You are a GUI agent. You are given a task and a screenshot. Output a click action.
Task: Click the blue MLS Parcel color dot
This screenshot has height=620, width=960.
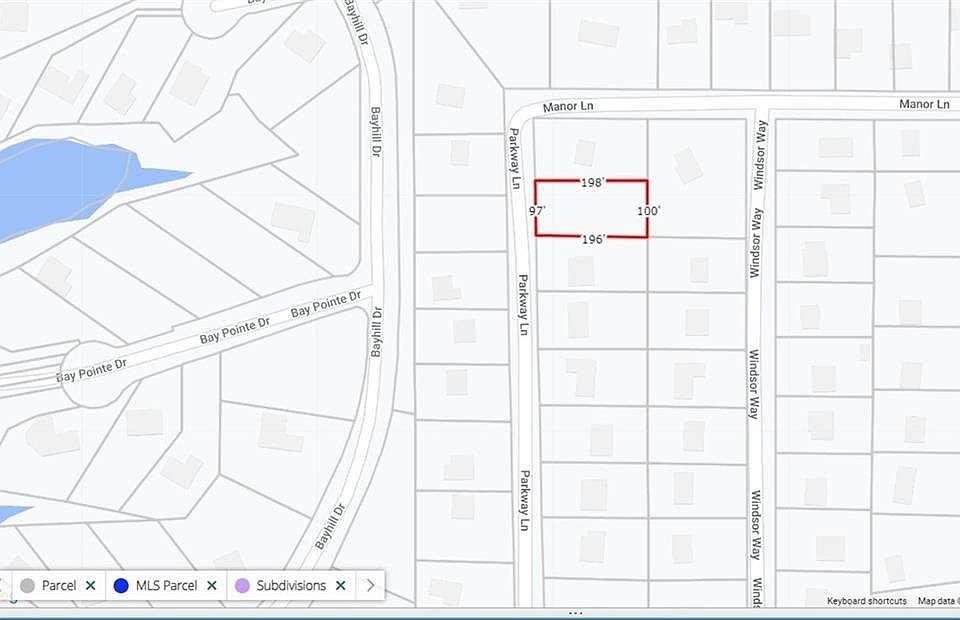[x=121, y=586]
